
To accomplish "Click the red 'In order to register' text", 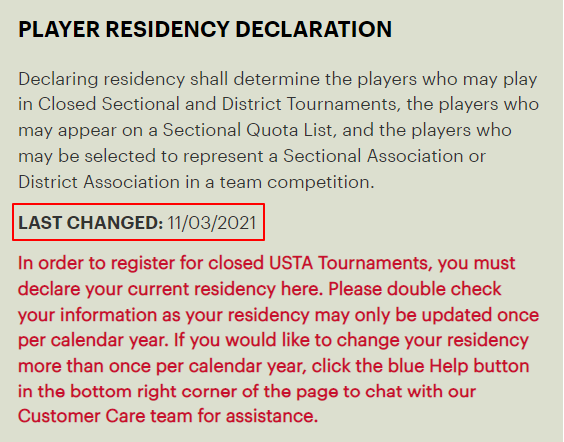I will [x=111, y=264].
